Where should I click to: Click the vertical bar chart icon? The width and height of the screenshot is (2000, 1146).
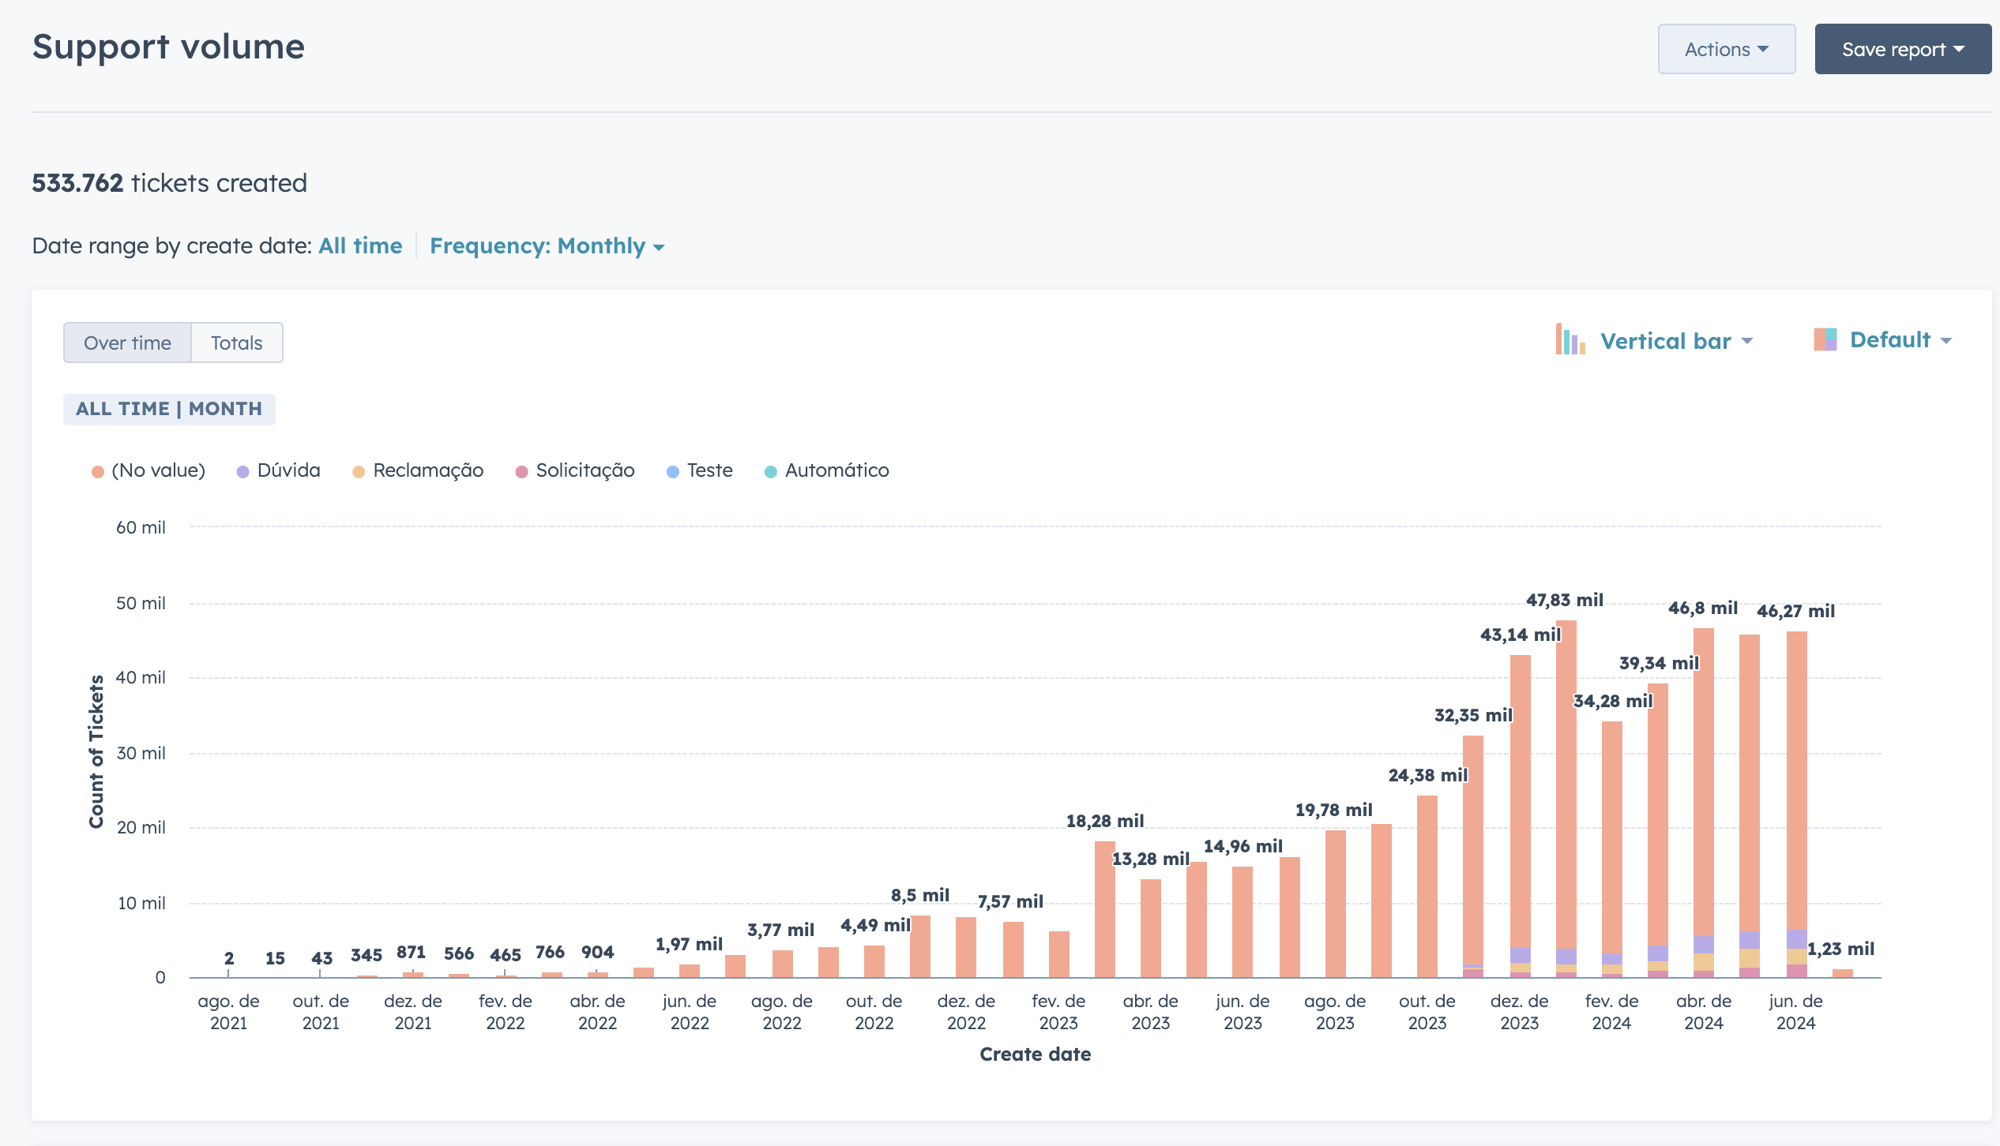1570,340
